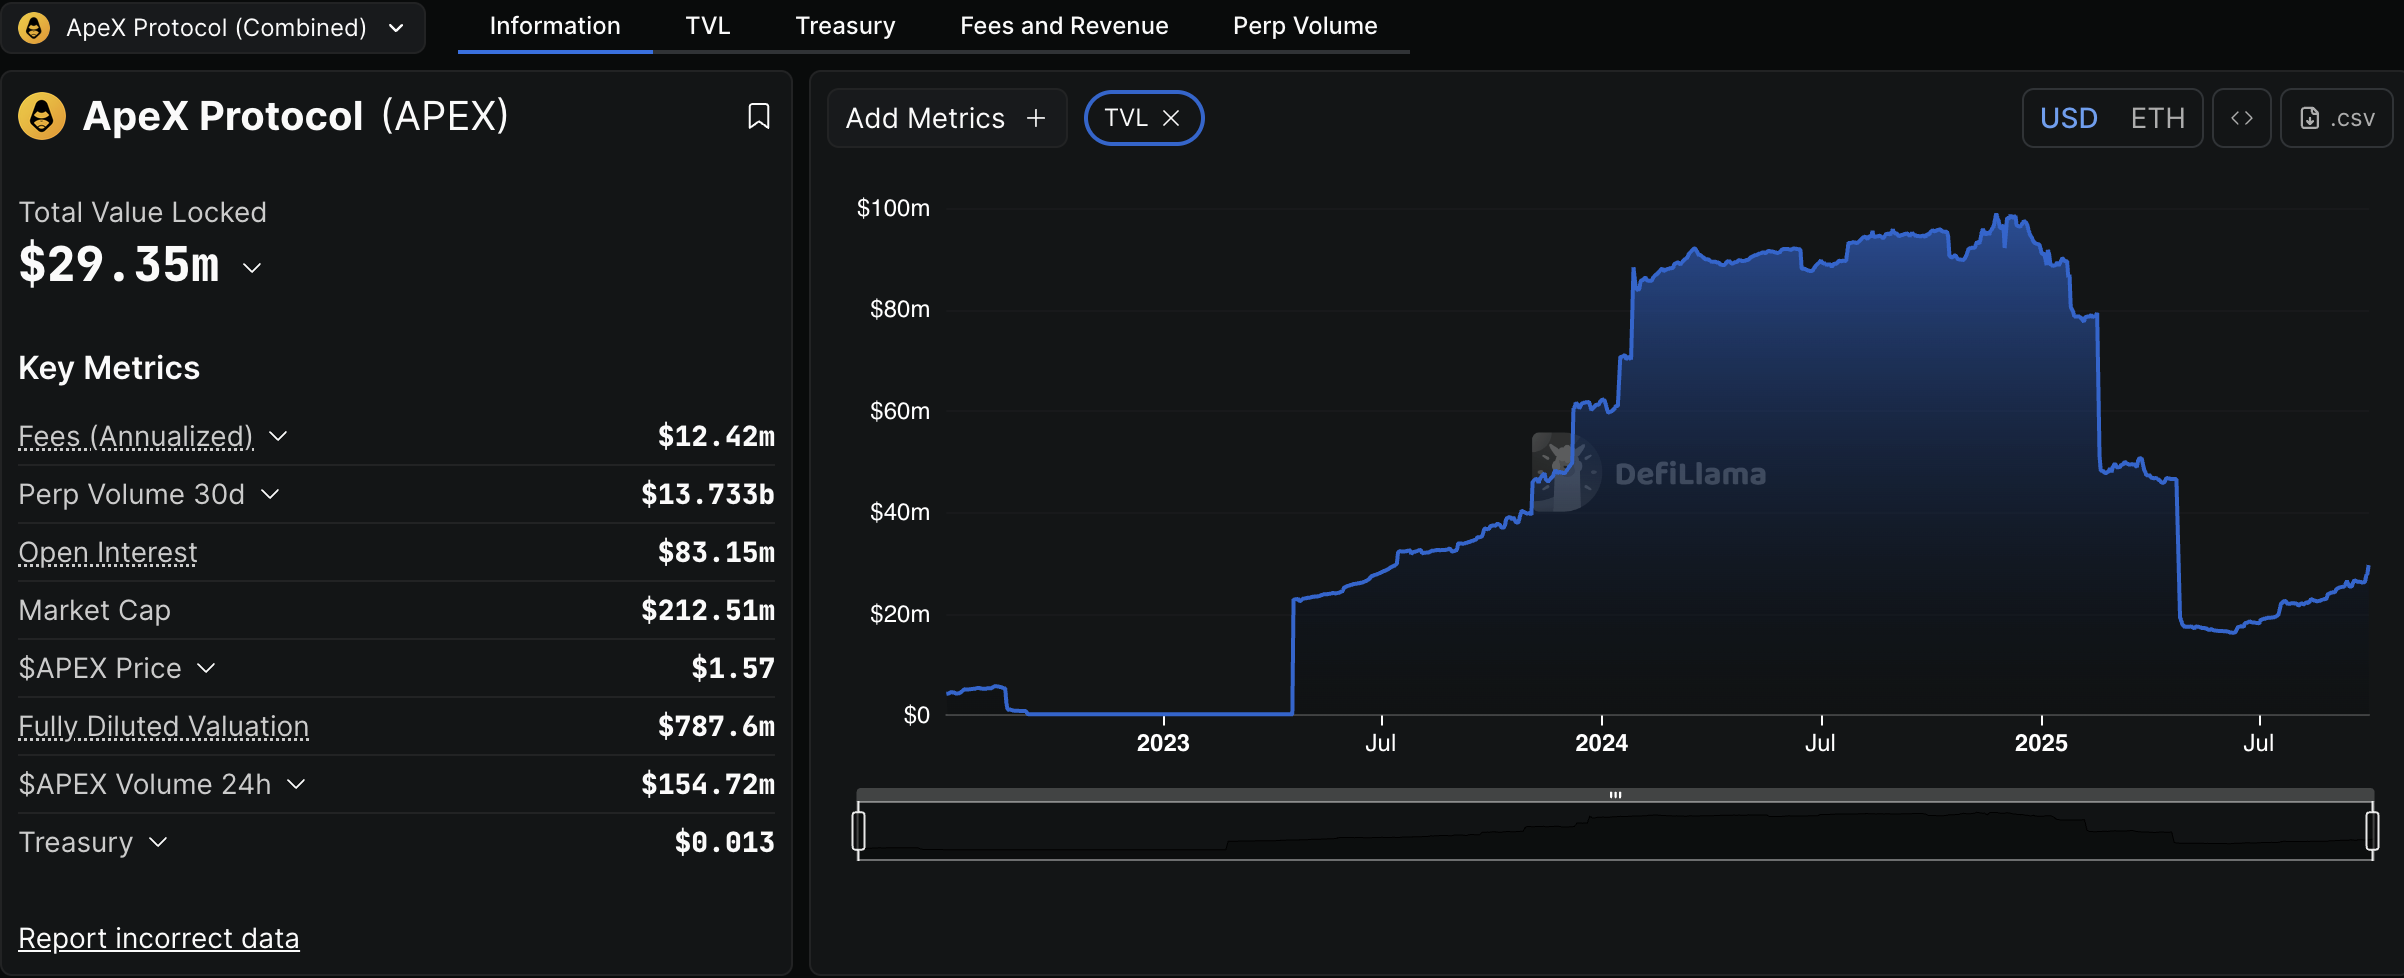Open the TVL tab
Image resolution: width=2404 pixels, height=978 pixels.
708,26
